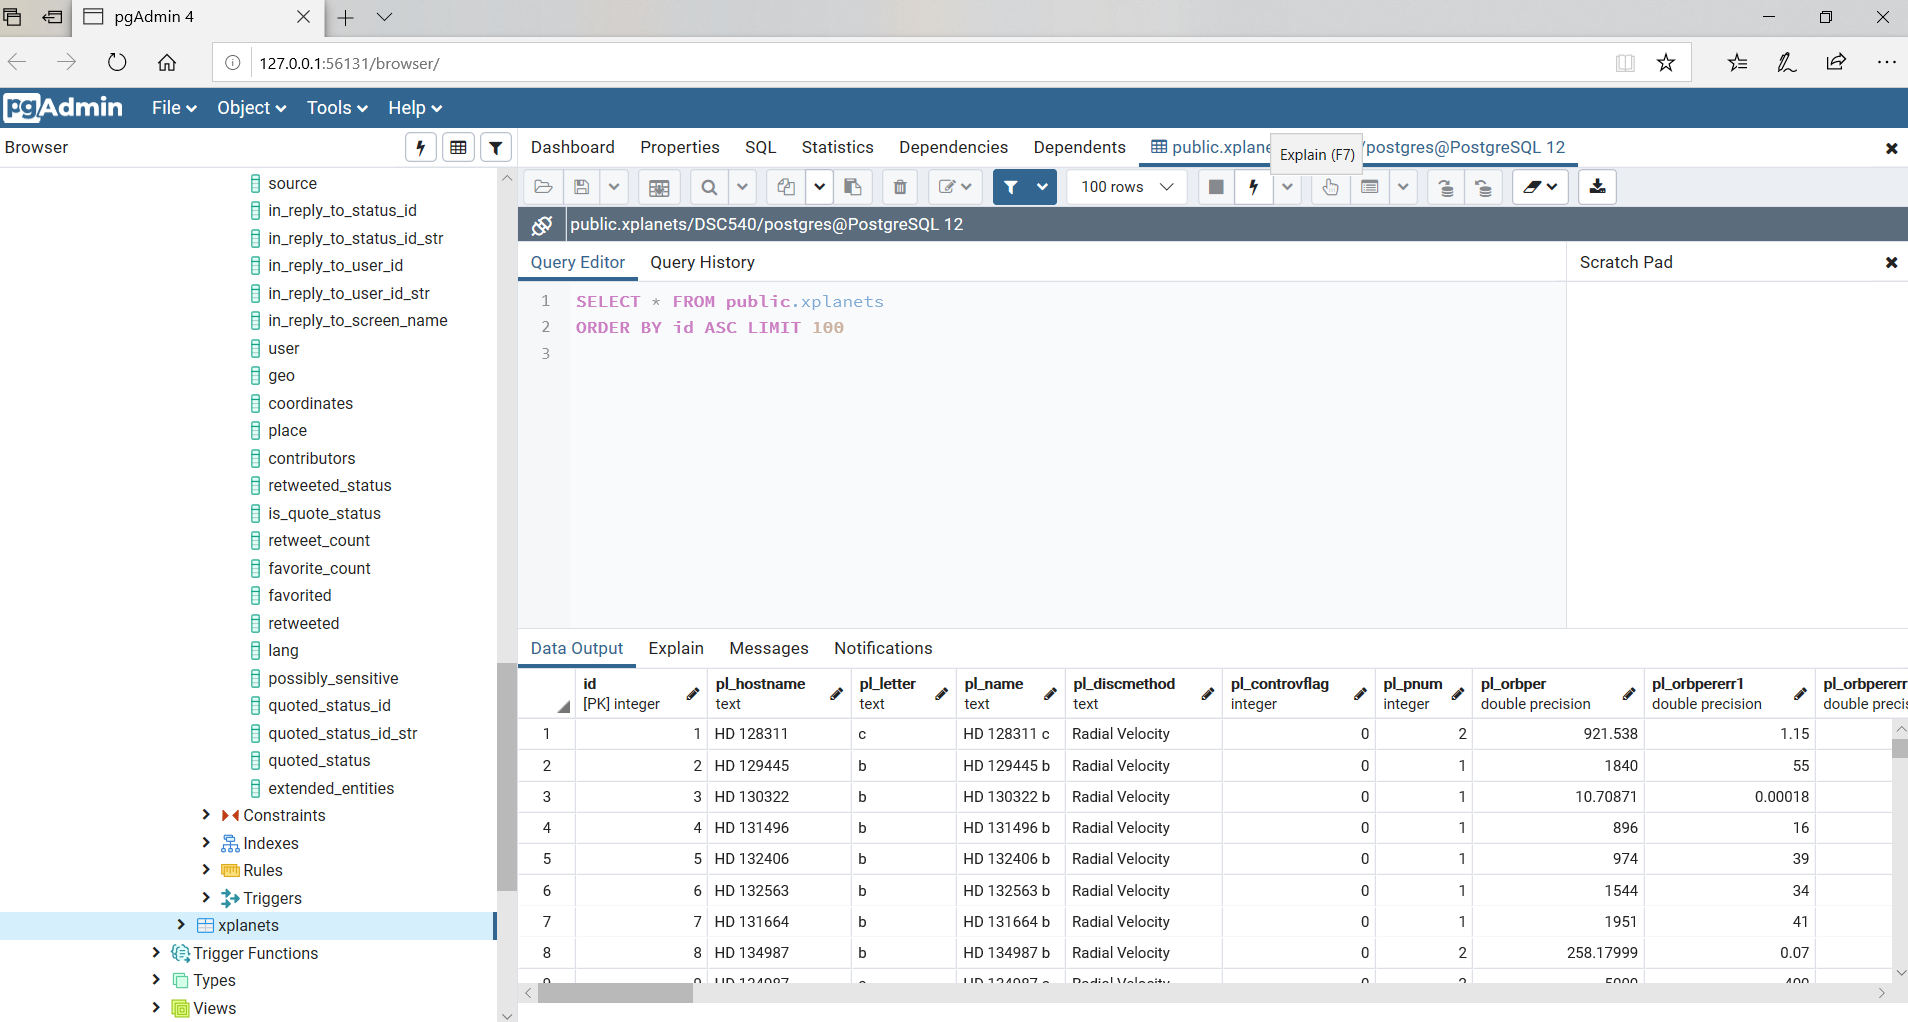Click the Open File toolbar icon
This screenshot has height=1022, width=1908.
(x=543, y=187)
